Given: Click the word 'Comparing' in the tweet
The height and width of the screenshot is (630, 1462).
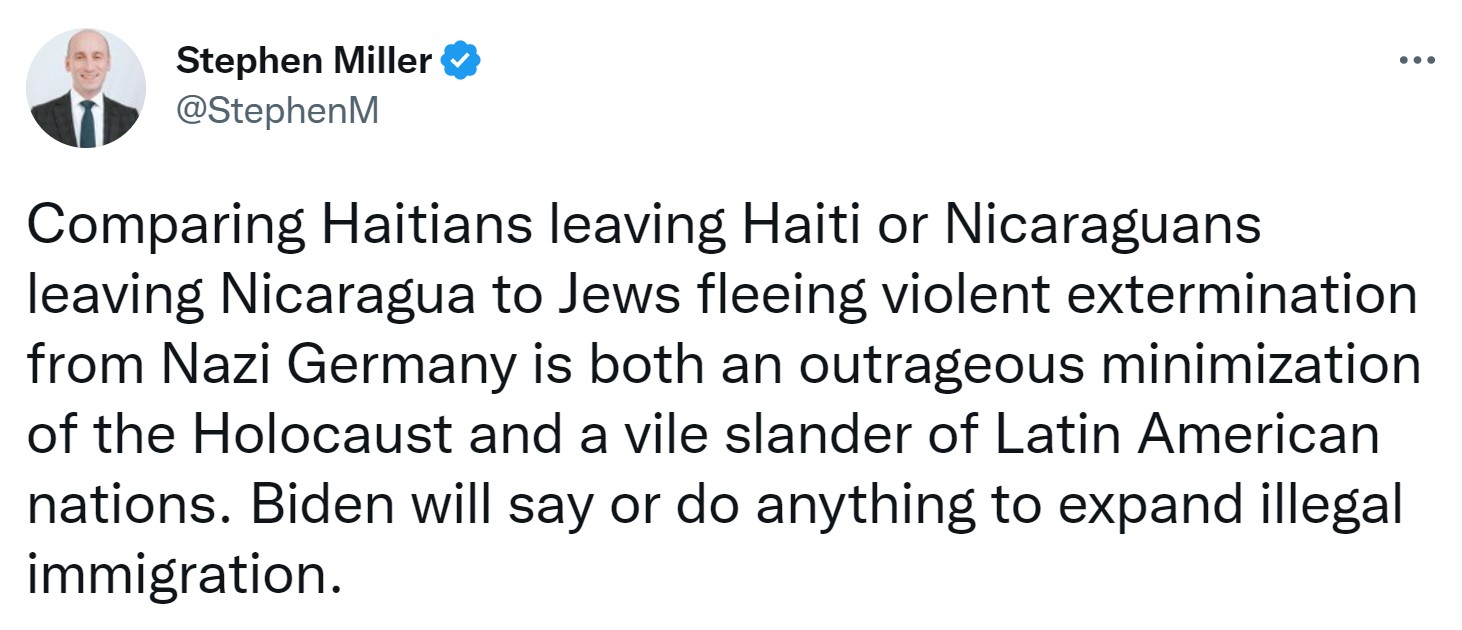Looking at the screenshot, I should [166, 228].
